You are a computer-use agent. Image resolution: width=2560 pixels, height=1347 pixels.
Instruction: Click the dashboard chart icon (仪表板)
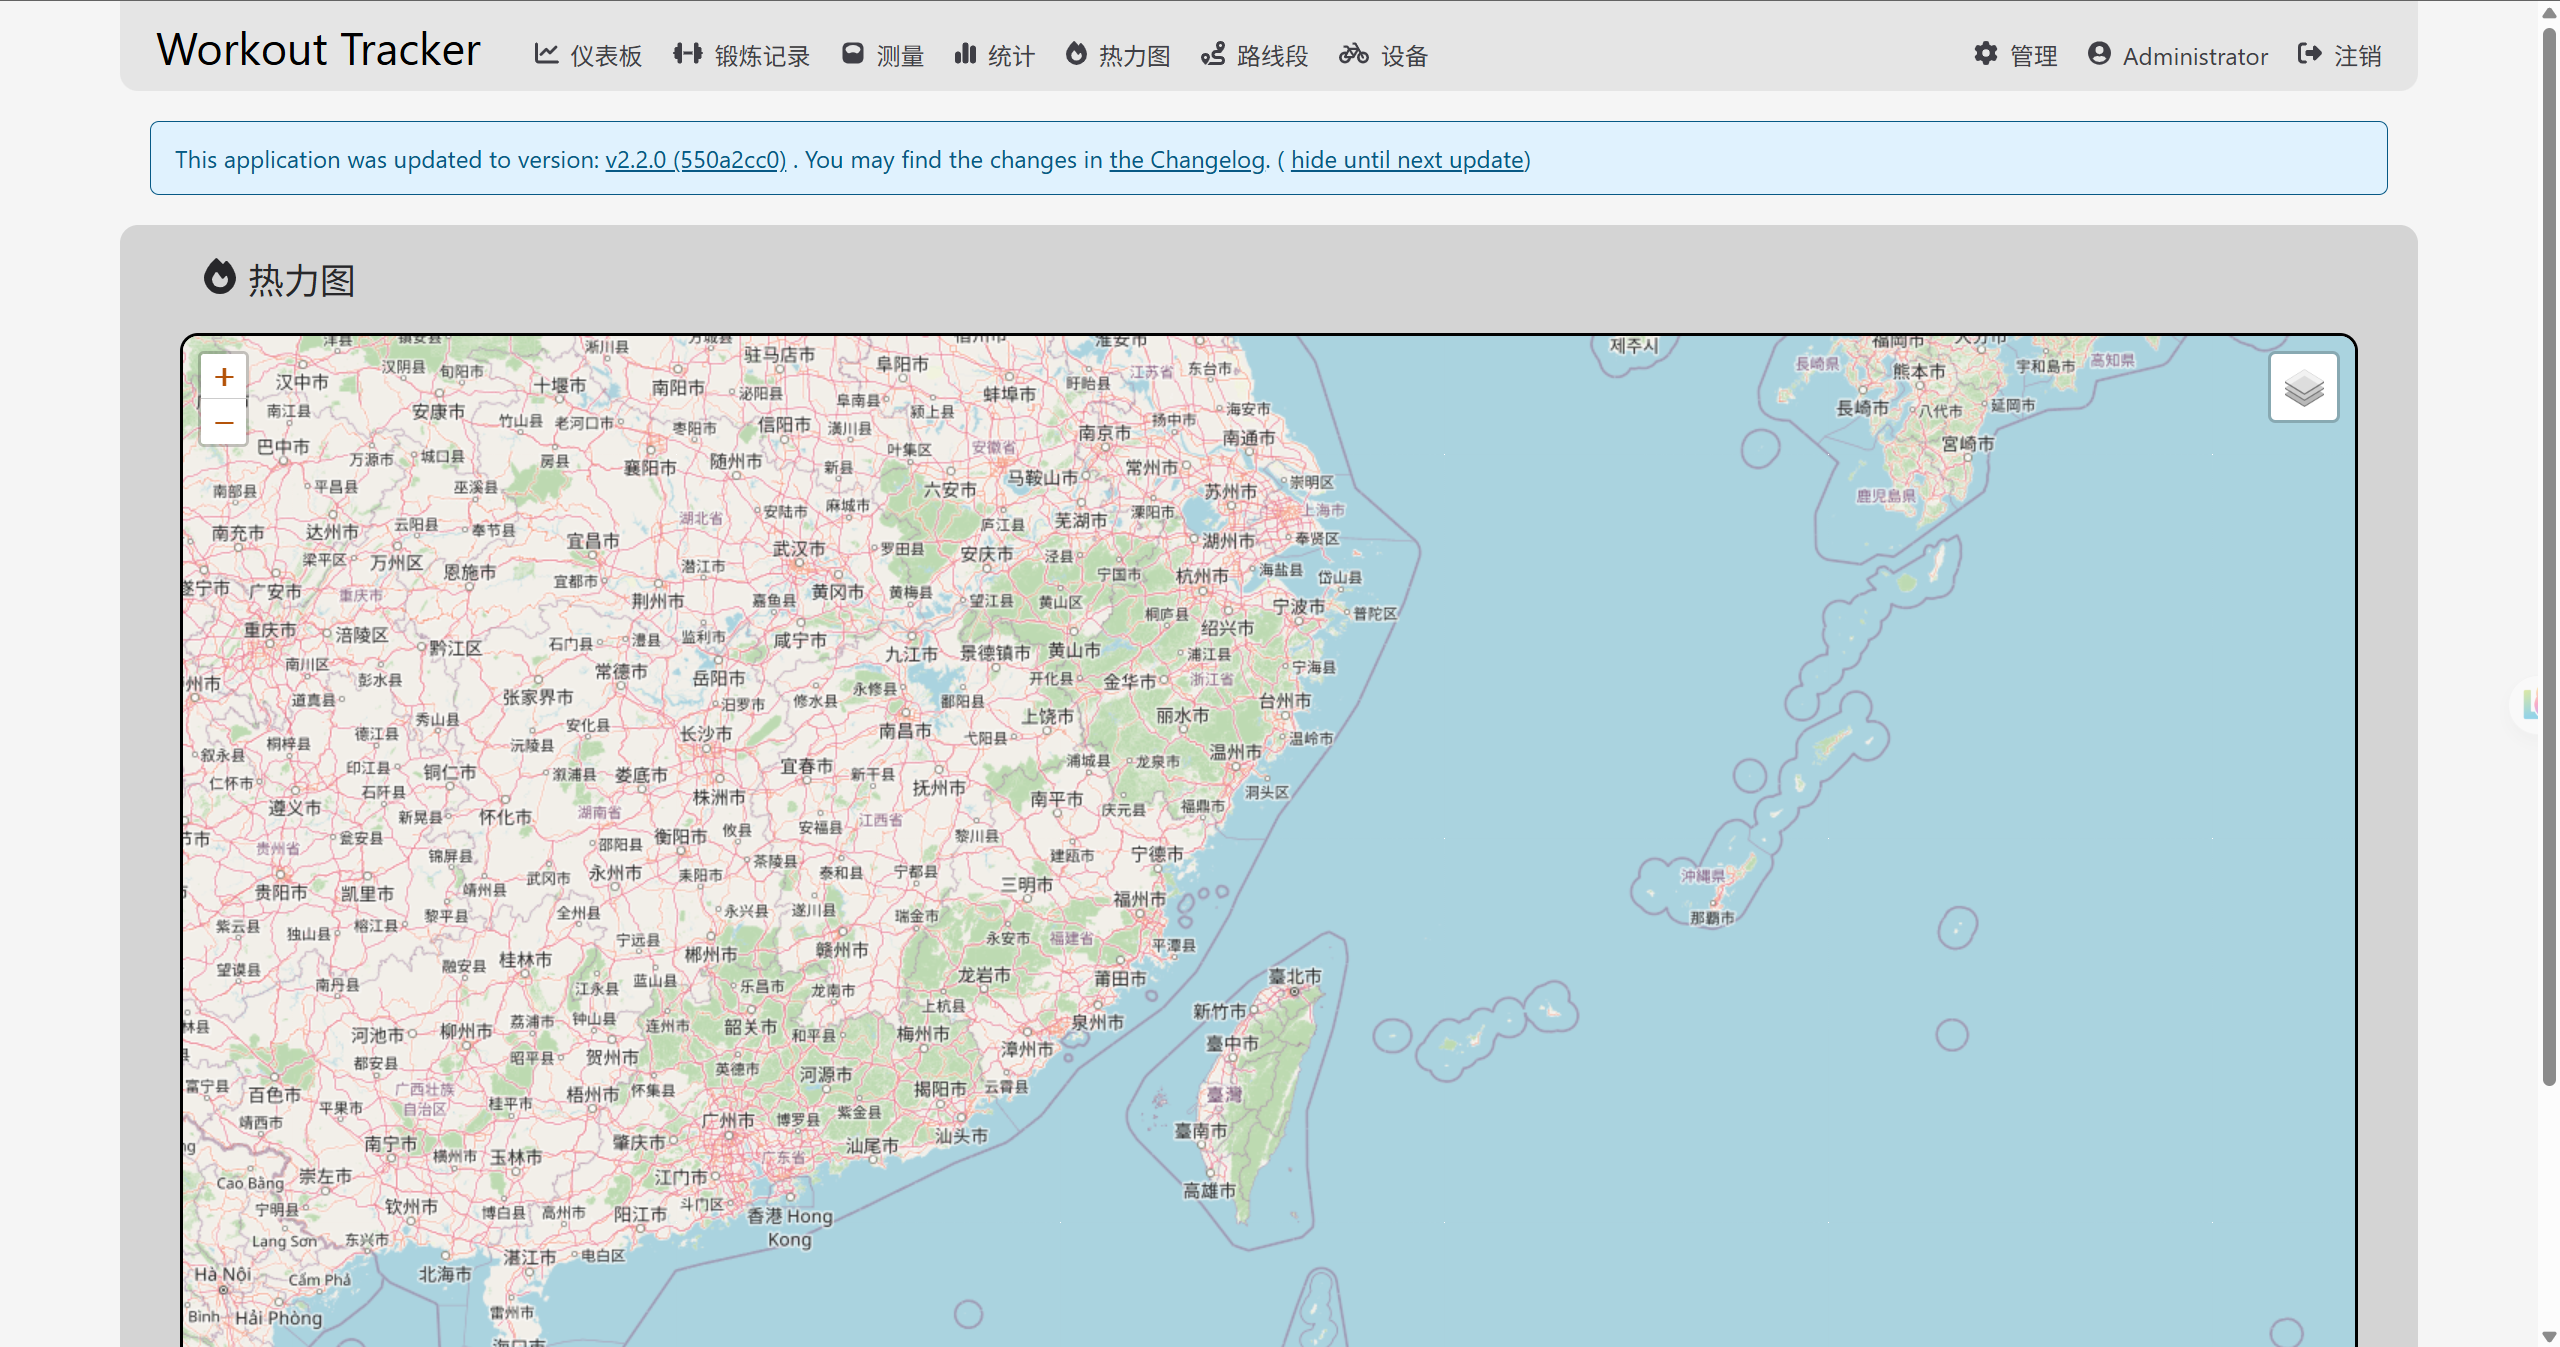(x=546, y=54)
